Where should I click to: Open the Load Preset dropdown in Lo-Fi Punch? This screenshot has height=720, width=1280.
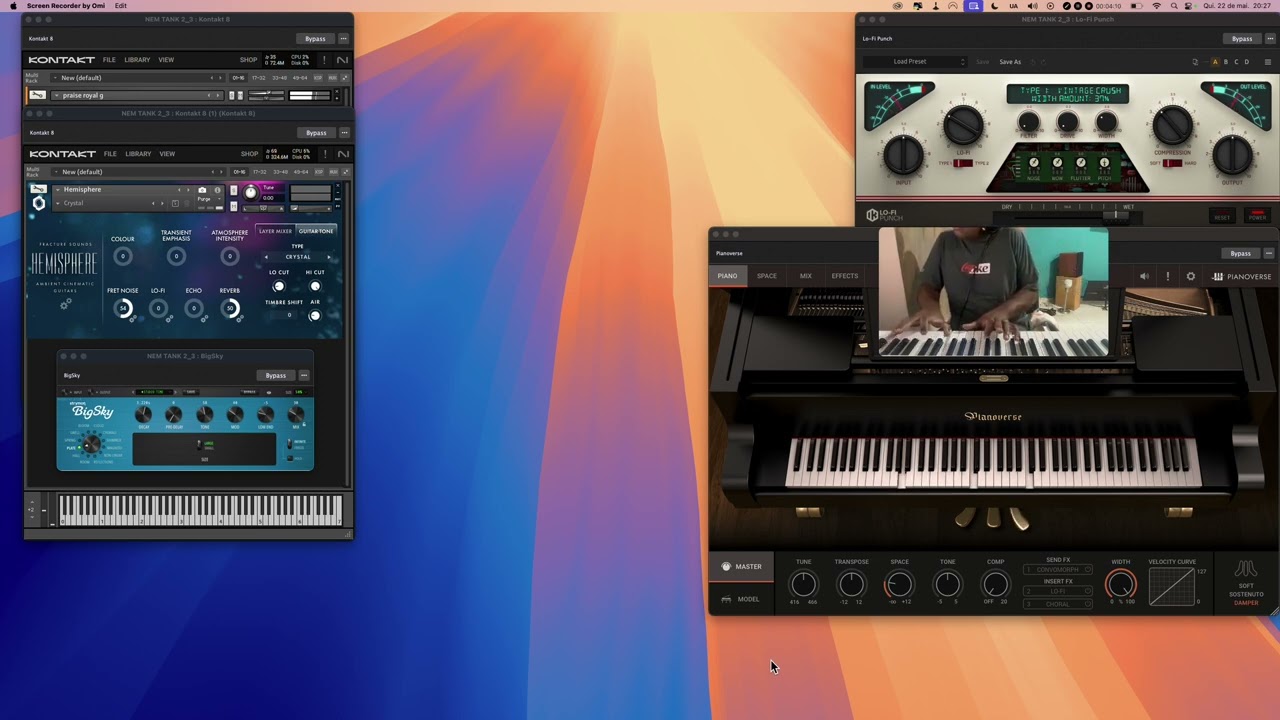916,62
